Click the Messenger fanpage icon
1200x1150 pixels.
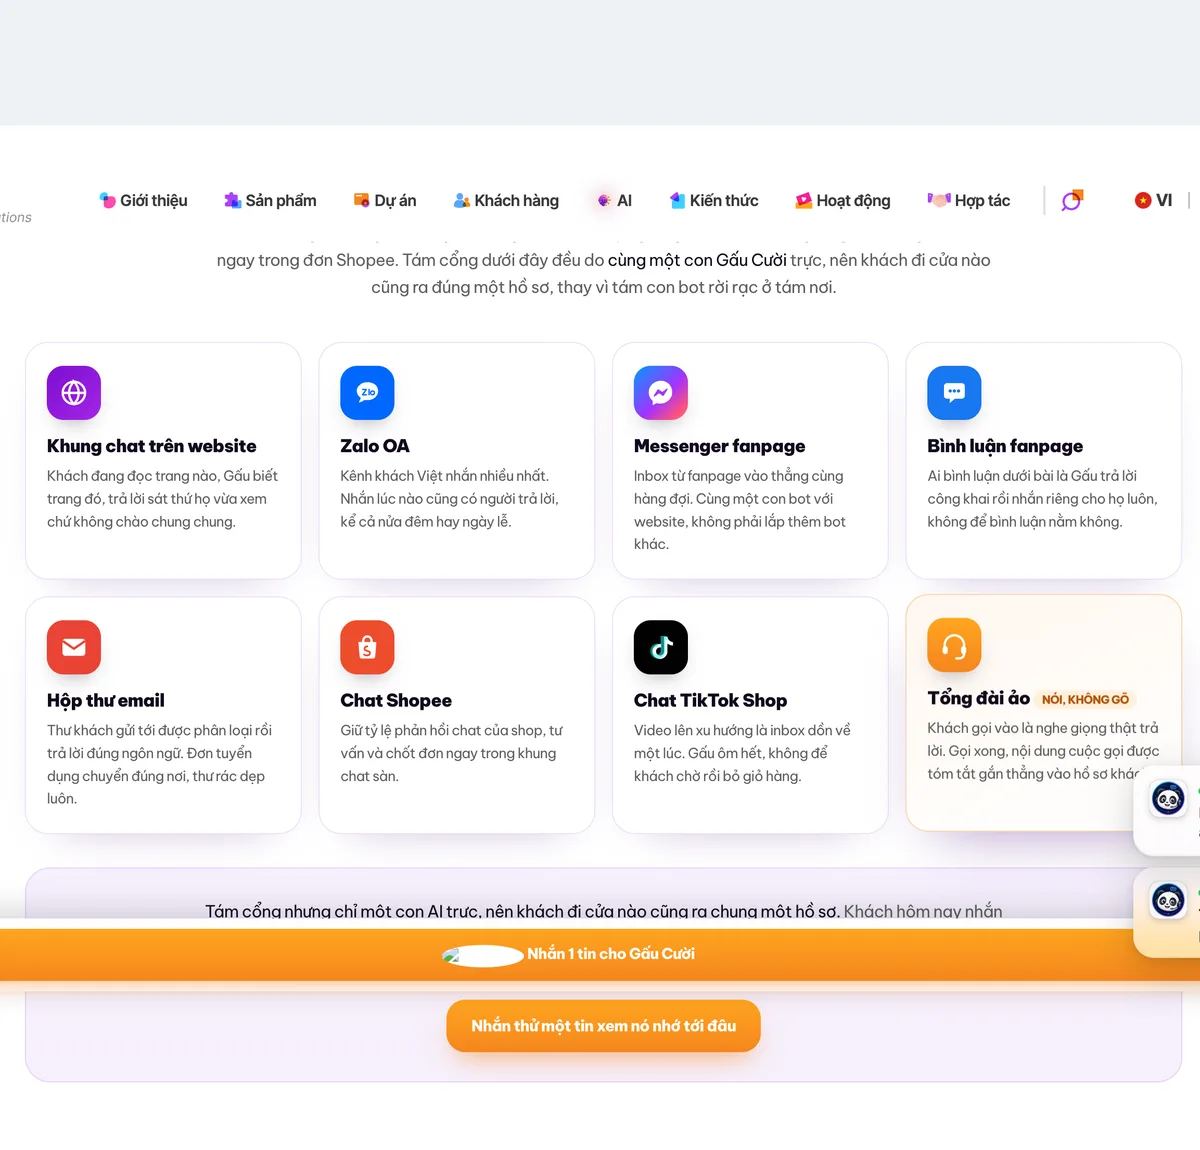(x=661, y=393)
